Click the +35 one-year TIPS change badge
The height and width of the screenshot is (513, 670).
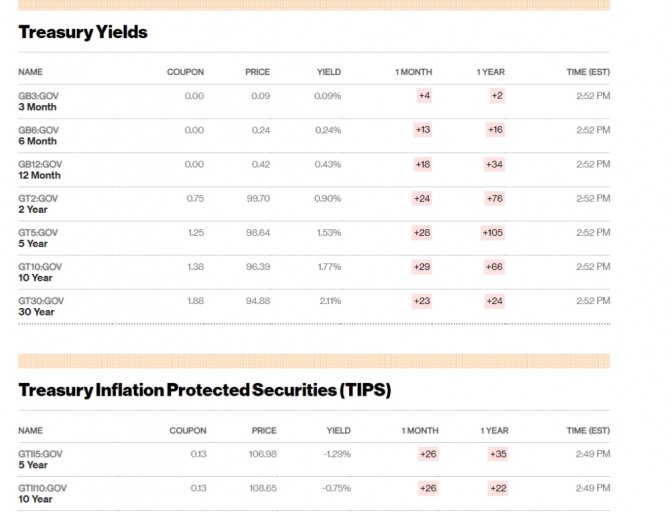click(497, 454)
